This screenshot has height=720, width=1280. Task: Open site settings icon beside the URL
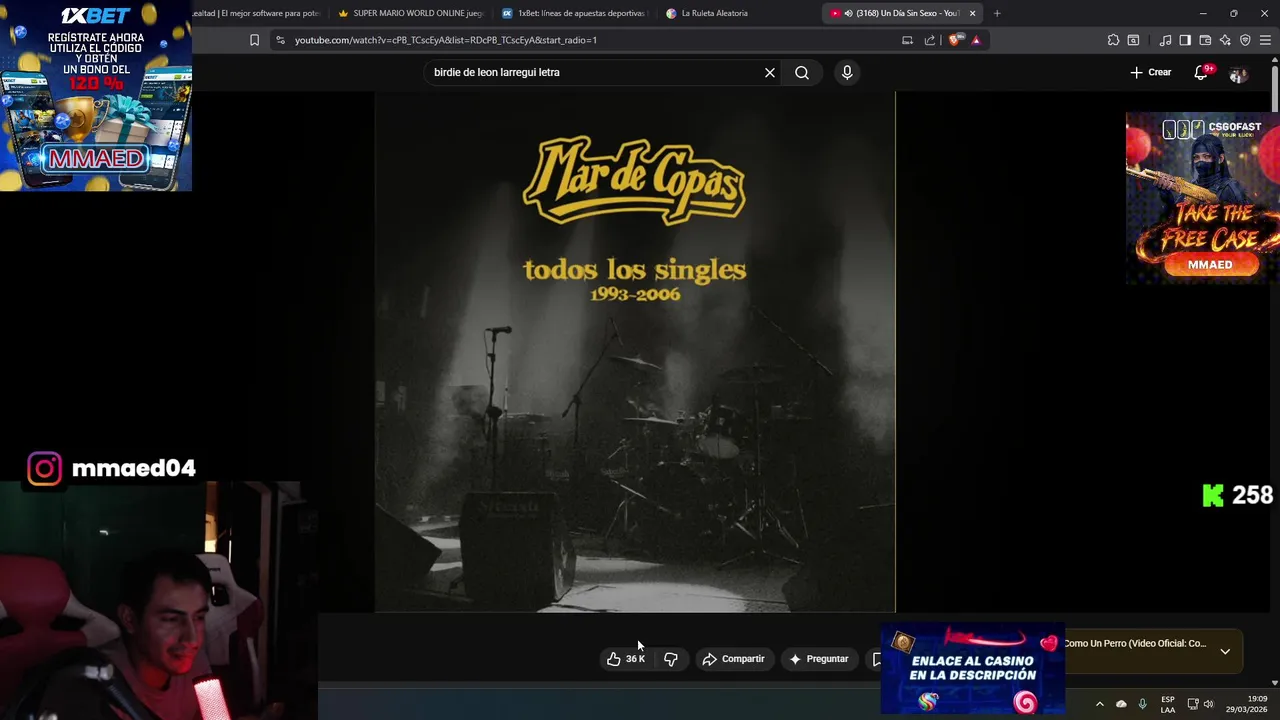pyautogui.click(x=280, y=40)
